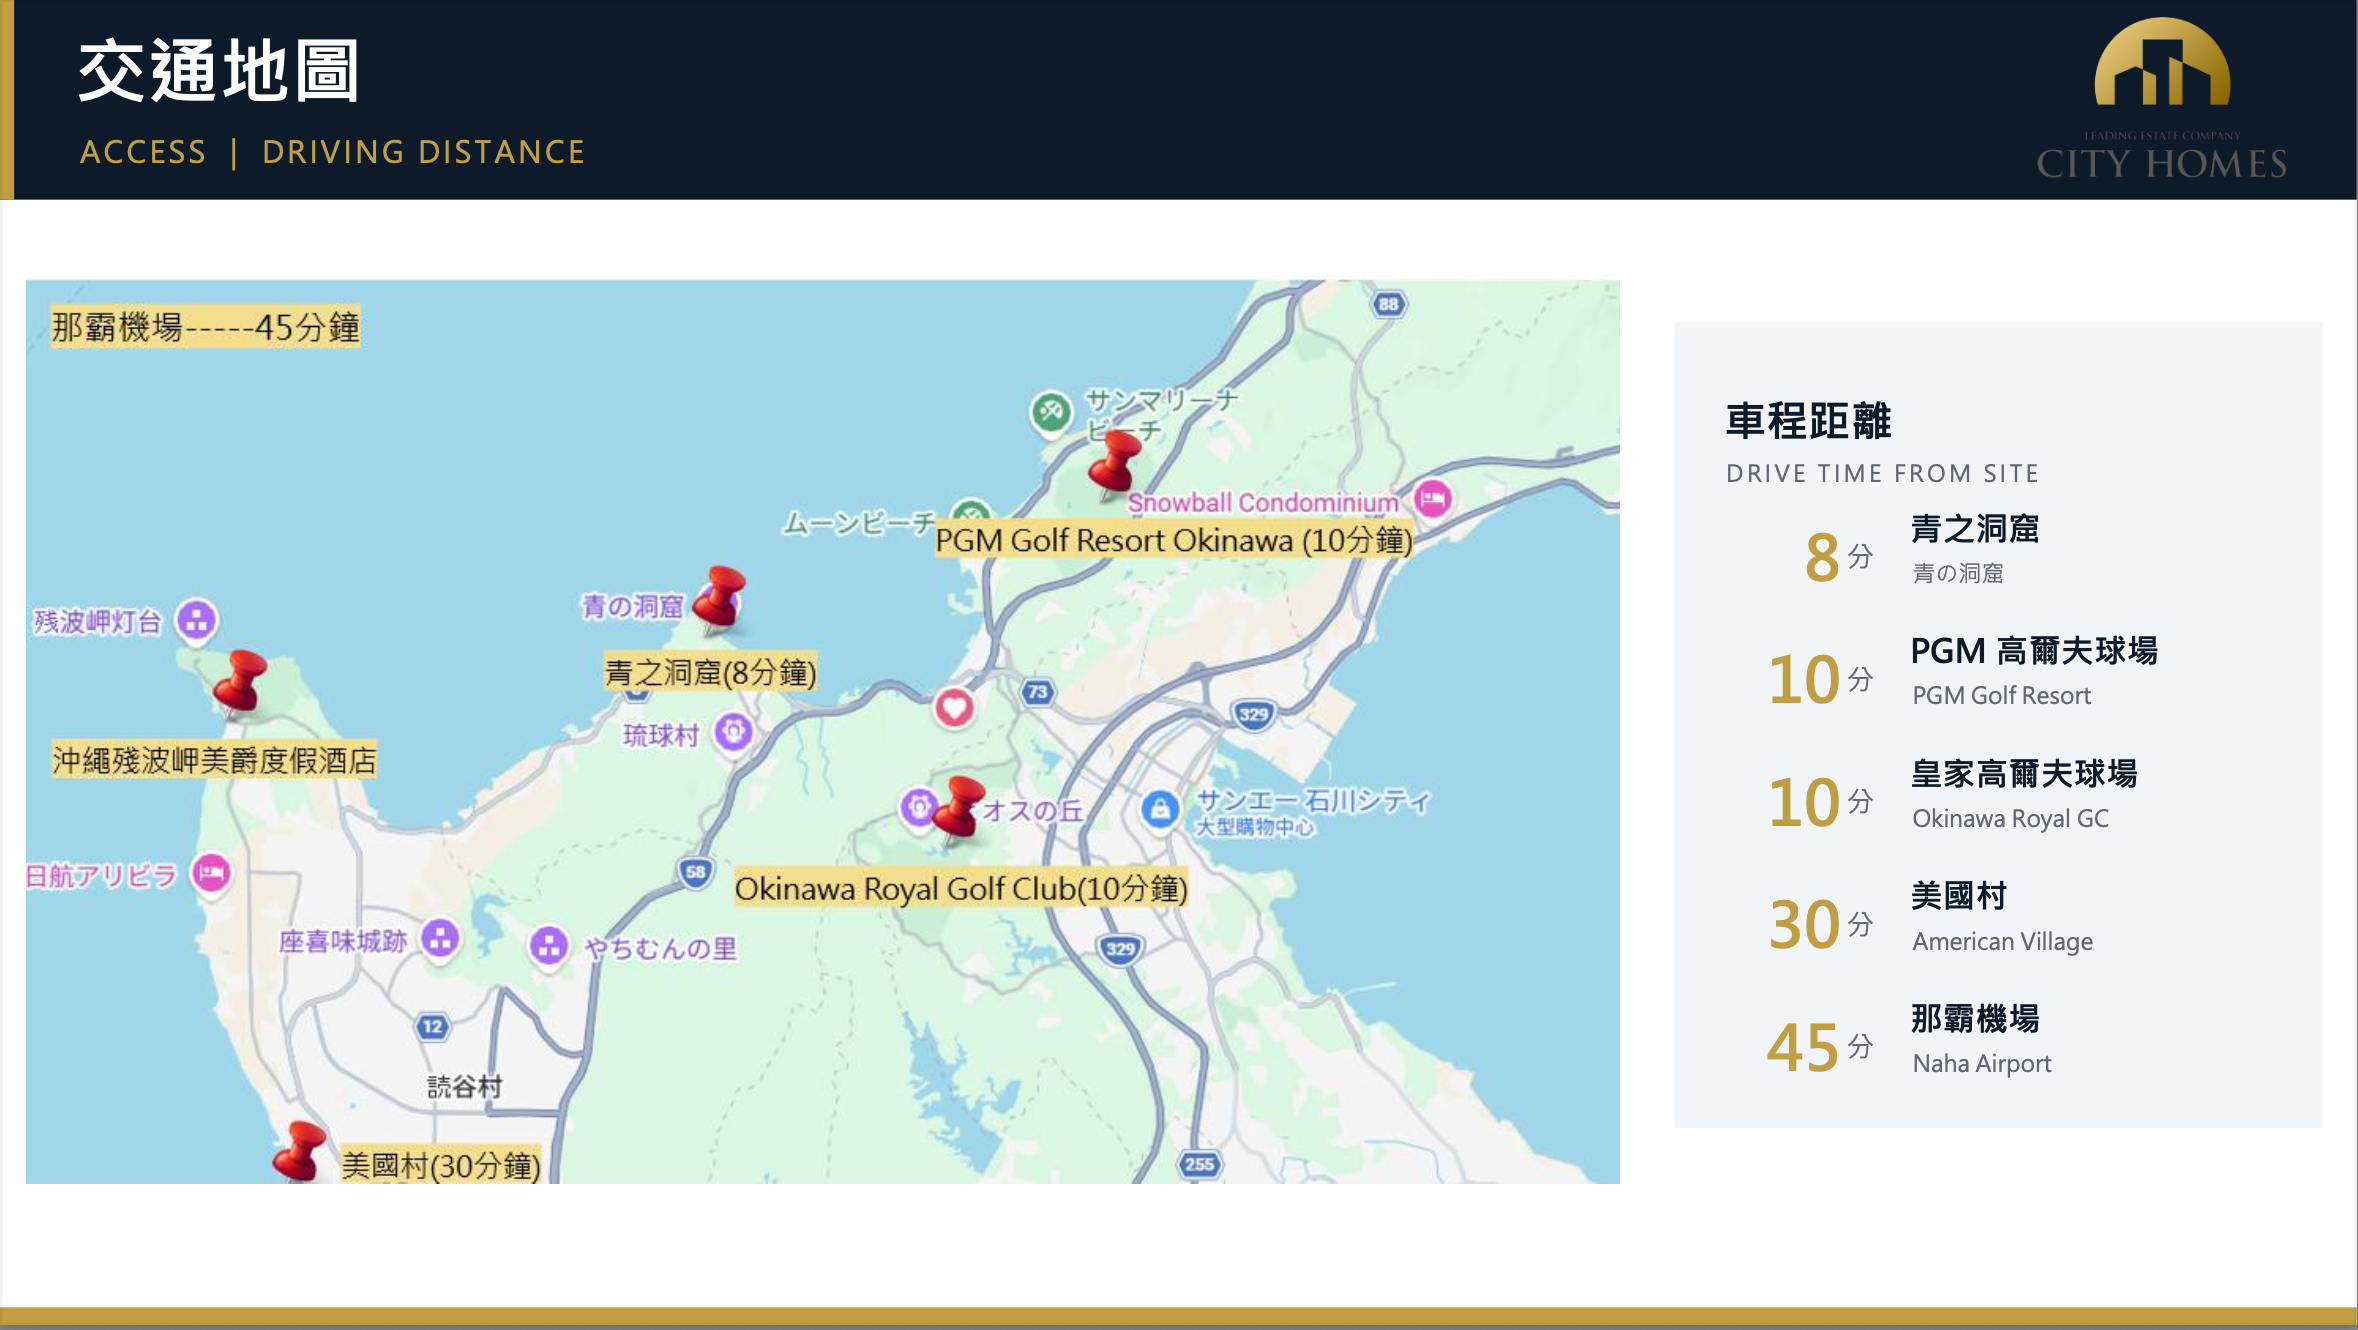Click the 座喜味城跡 map text
The image size is (2358, 1330).
point(343,941)
